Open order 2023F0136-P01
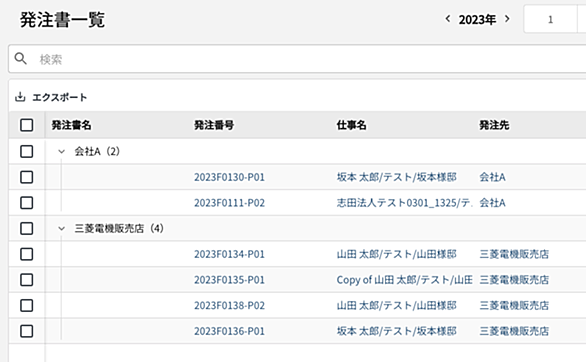The width and height of the screenshot is (586, 362). [229, 331]
